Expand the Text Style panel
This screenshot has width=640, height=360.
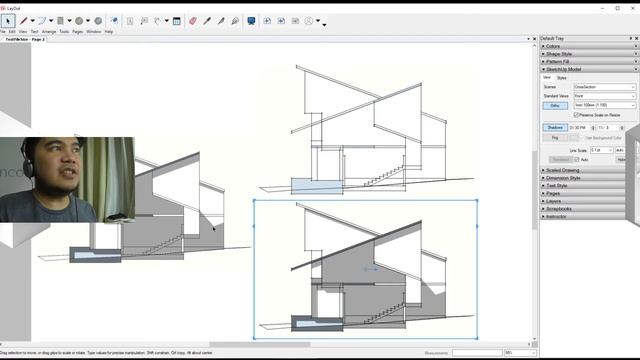[x=583, y=186]
